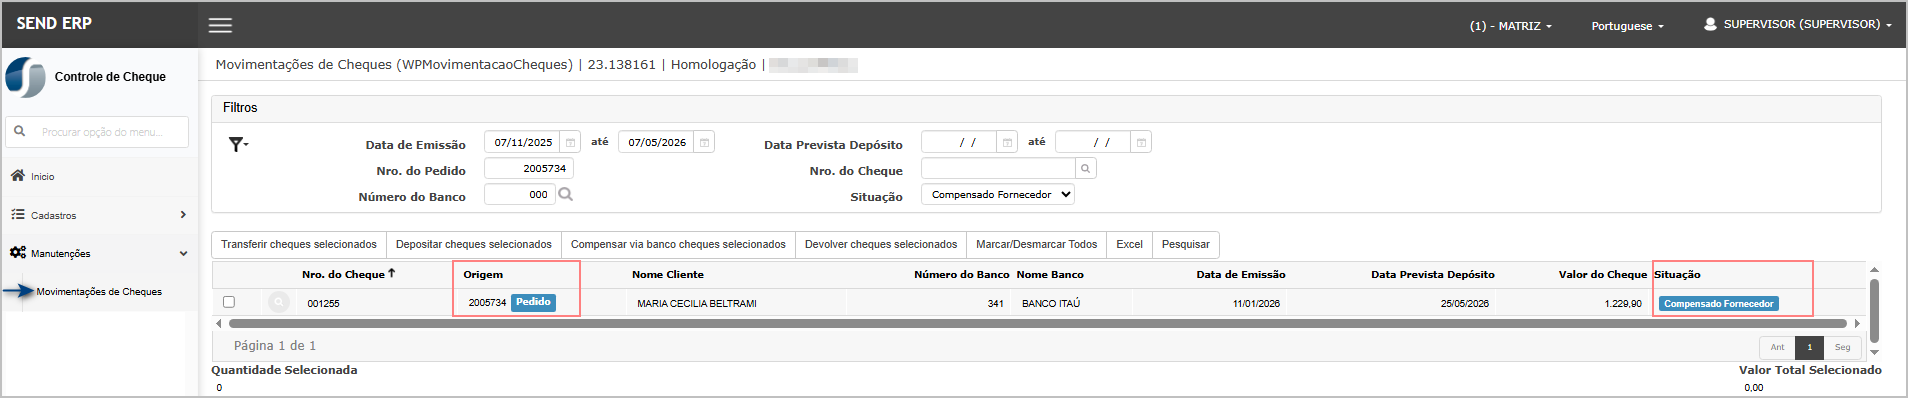This screenshot has width=1908, height=398.
Task: Click the Inicio home icon
Action: click(18, 175)
